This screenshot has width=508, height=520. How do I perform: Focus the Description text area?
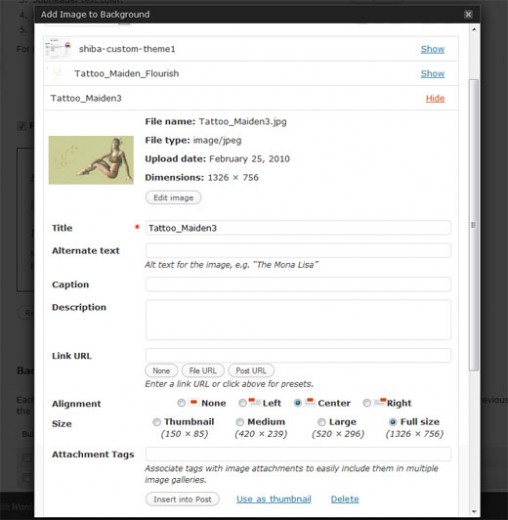point(298,320)
